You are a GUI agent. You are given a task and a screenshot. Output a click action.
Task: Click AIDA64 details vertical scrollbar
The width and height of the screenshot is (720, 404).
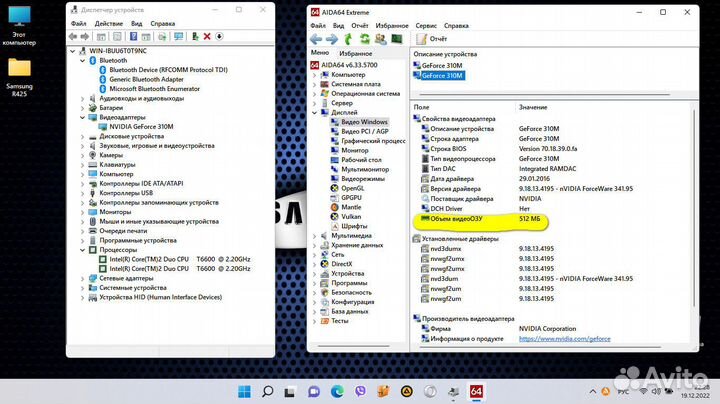694,209
